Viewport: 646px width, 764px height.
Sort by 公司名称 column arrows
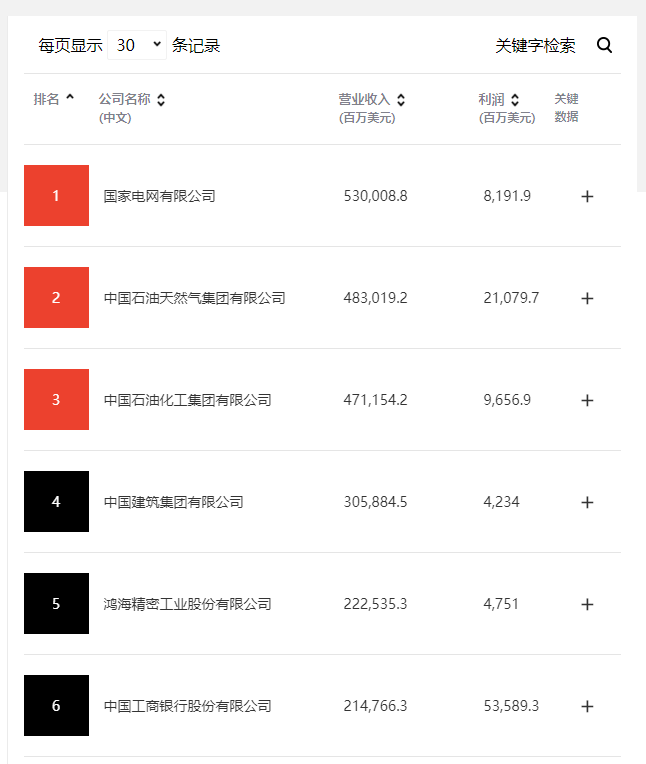[x=161, y=100]
